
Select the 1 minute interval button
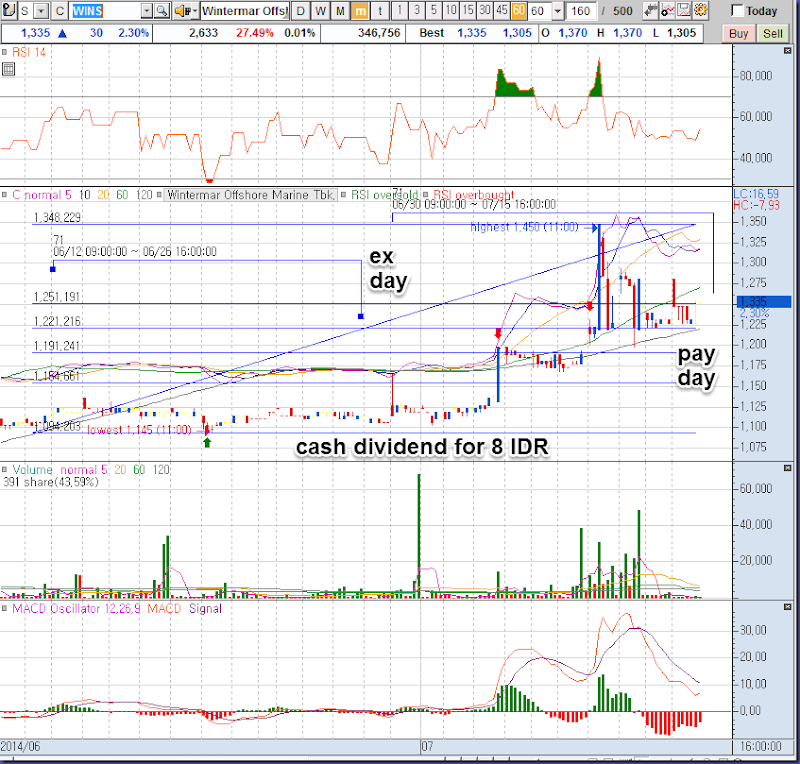[400, 11]
